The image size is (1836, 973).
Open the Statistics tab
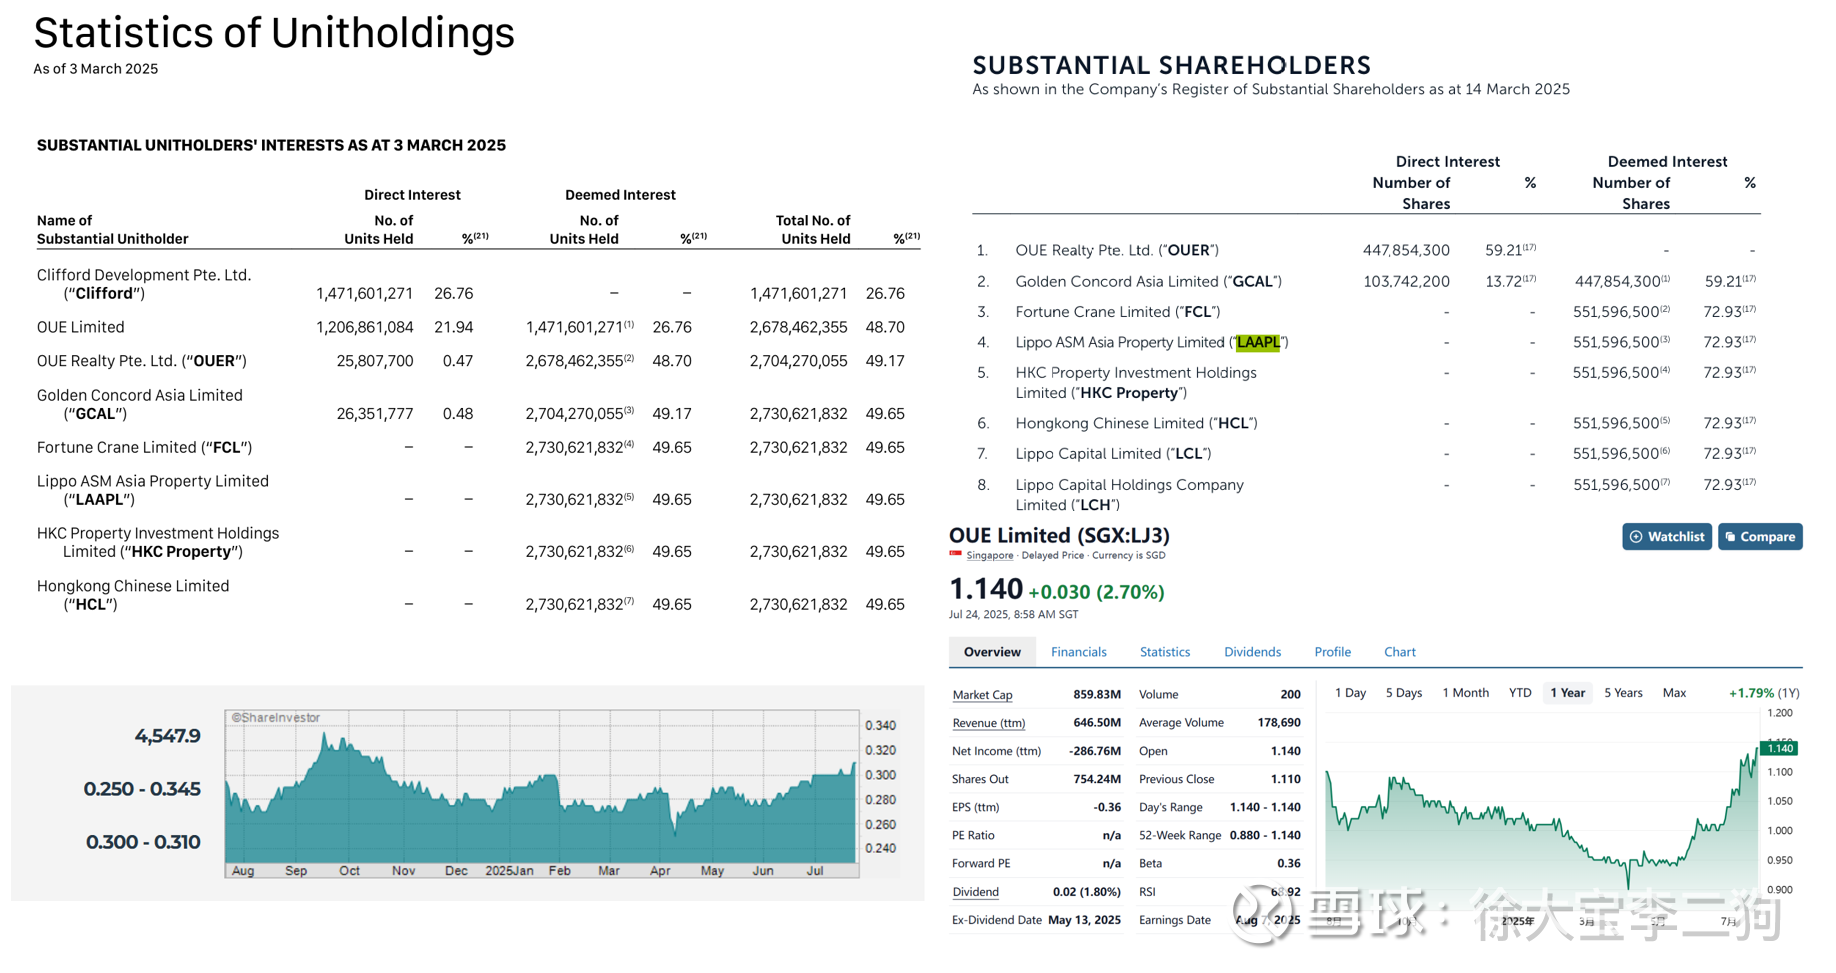(1164, 652)
